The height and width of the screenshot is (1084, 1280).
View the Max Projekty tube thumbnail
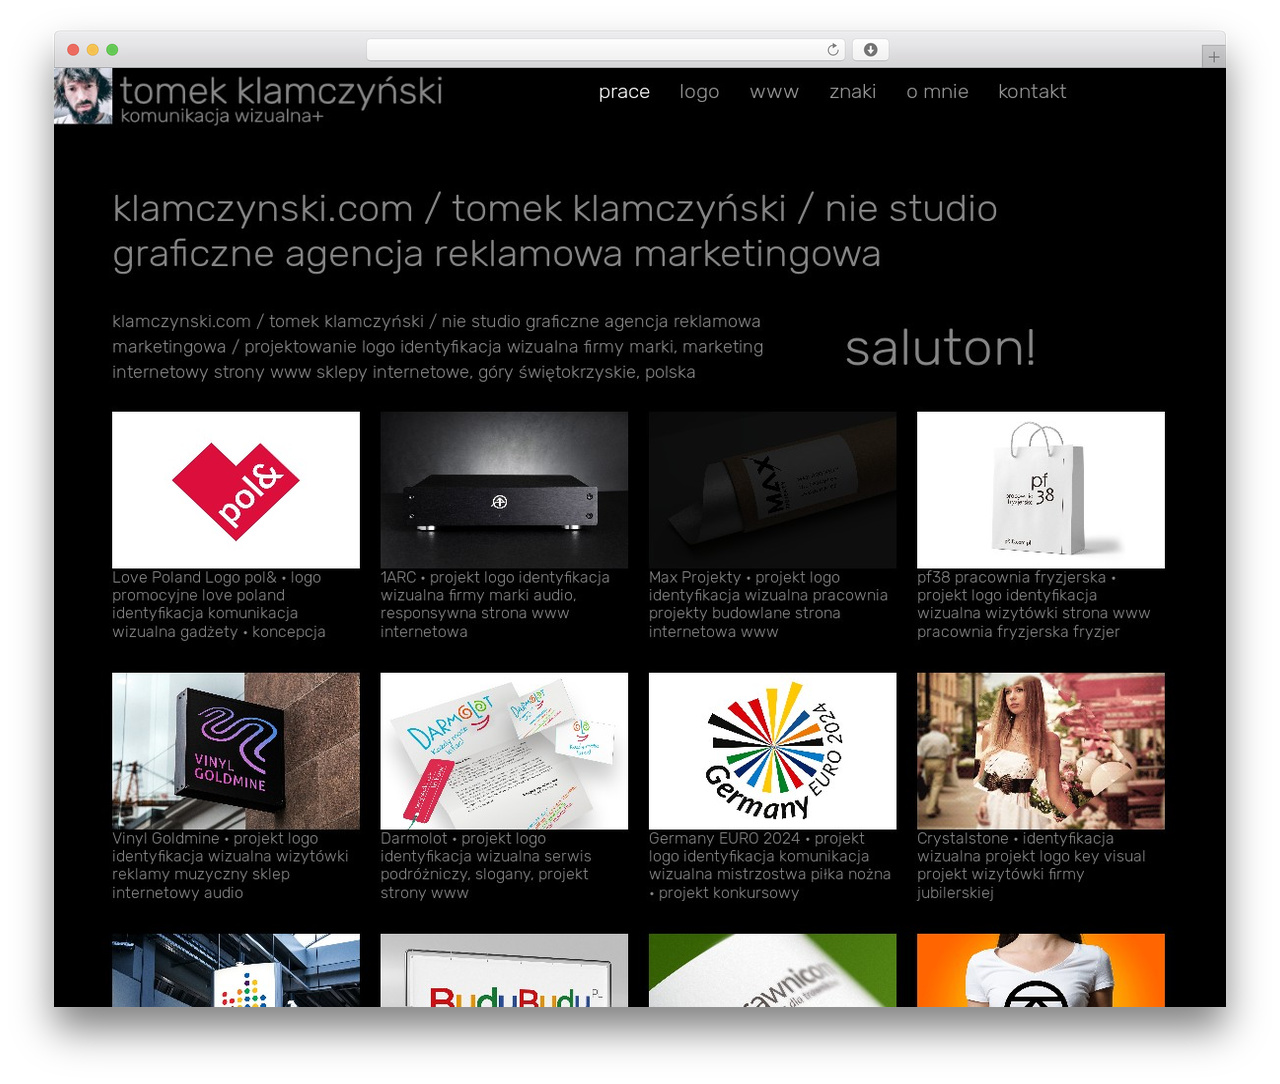772,490
